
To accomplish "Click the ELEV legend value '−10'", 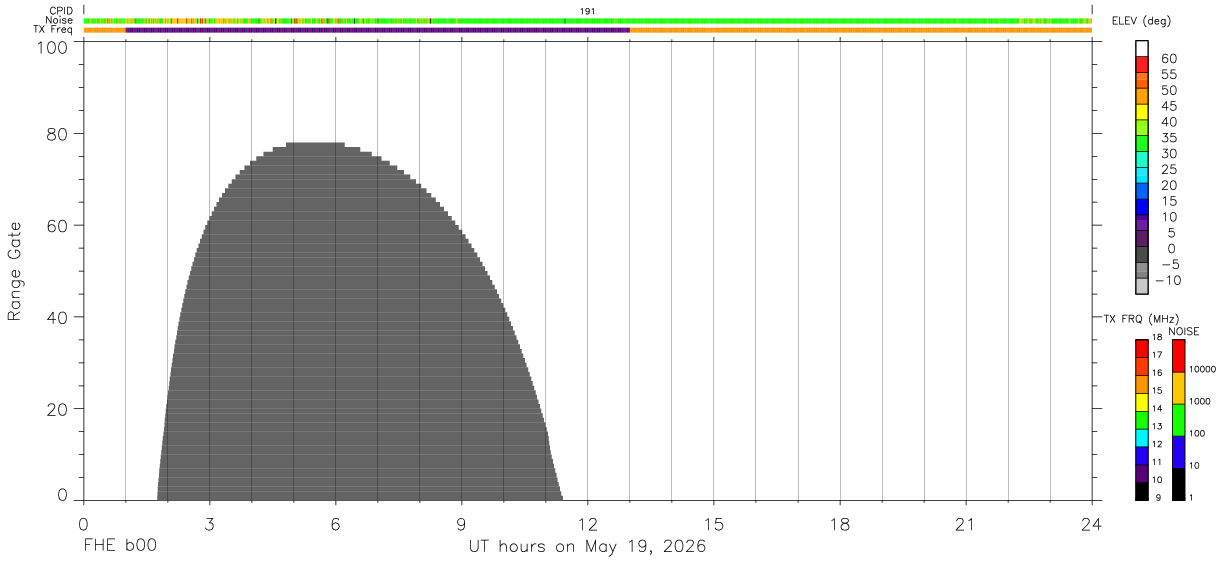I will tap(1167, 280).
